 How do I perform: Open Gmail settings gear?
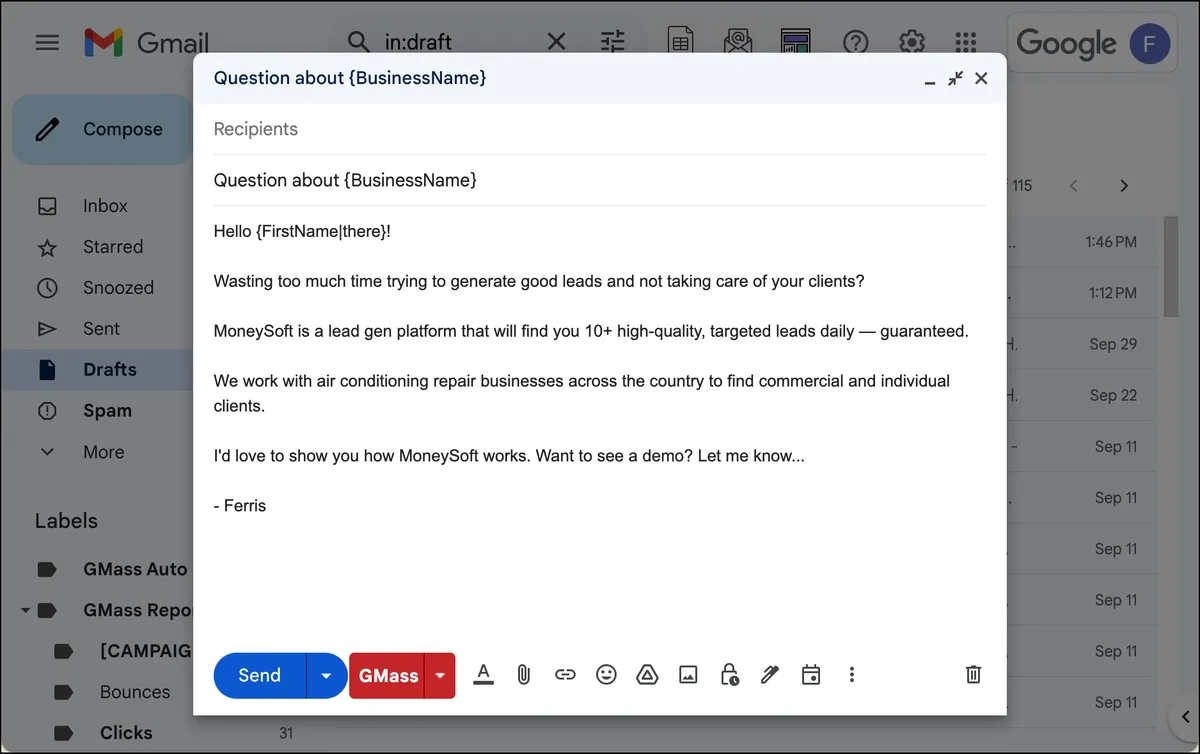tap(911, 42)
